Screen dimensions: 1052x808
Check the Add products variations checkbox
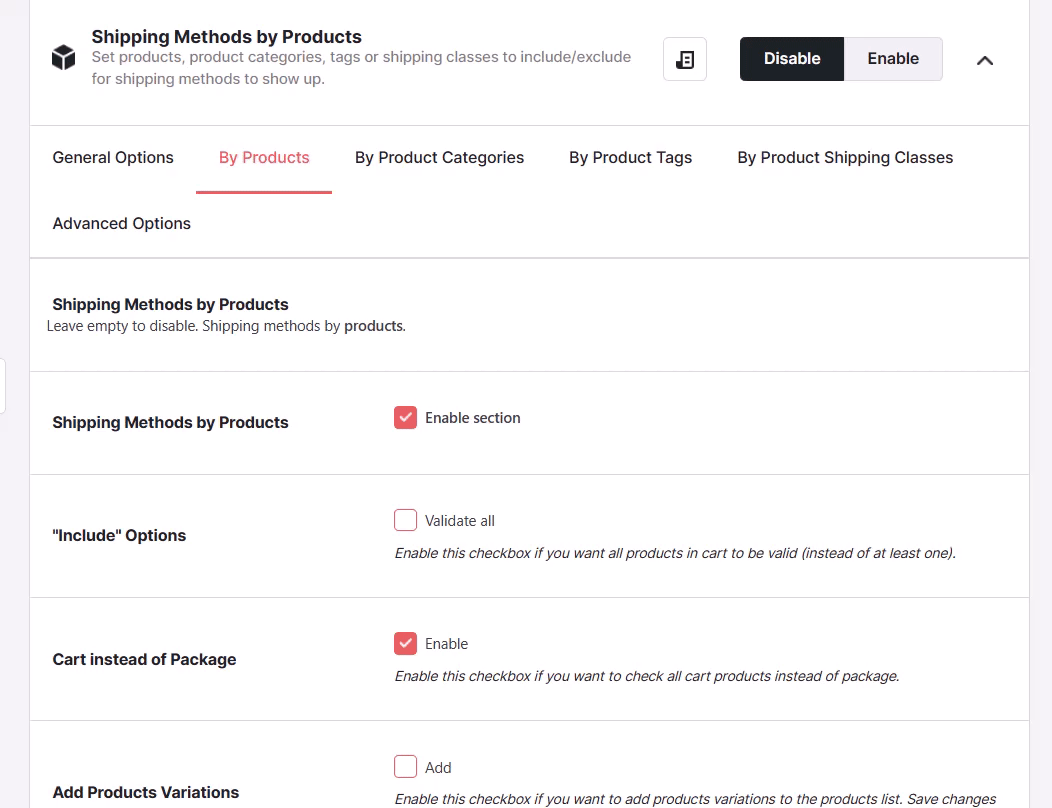tap(405, 767)
